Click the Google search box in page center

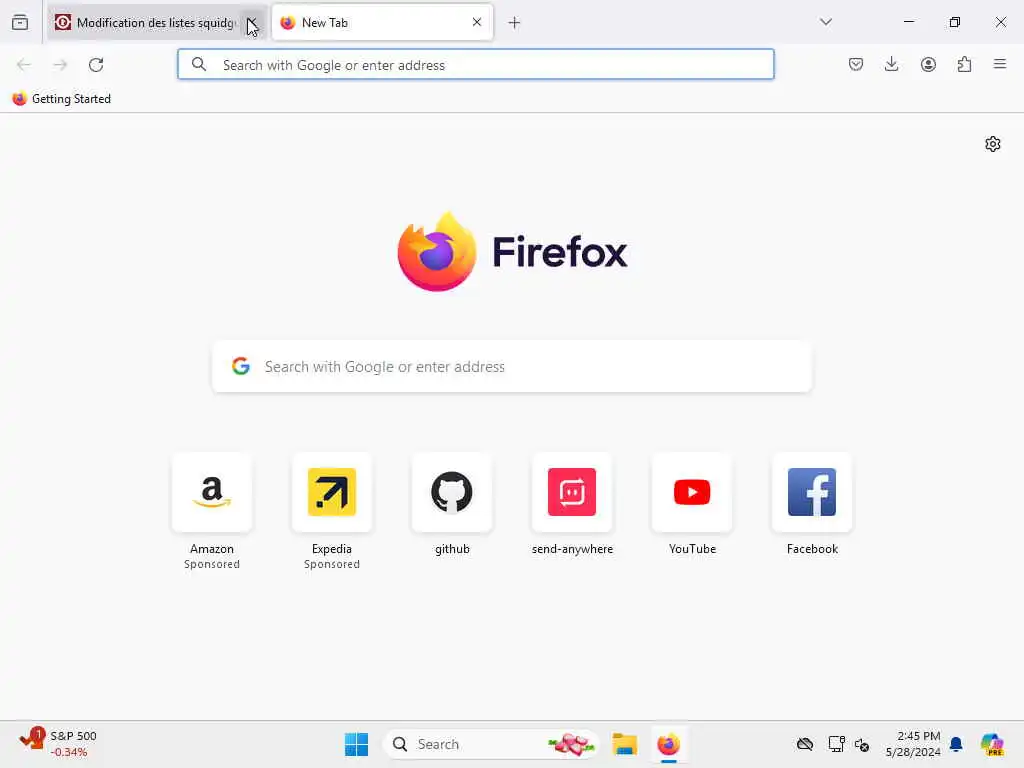(512, 366)
